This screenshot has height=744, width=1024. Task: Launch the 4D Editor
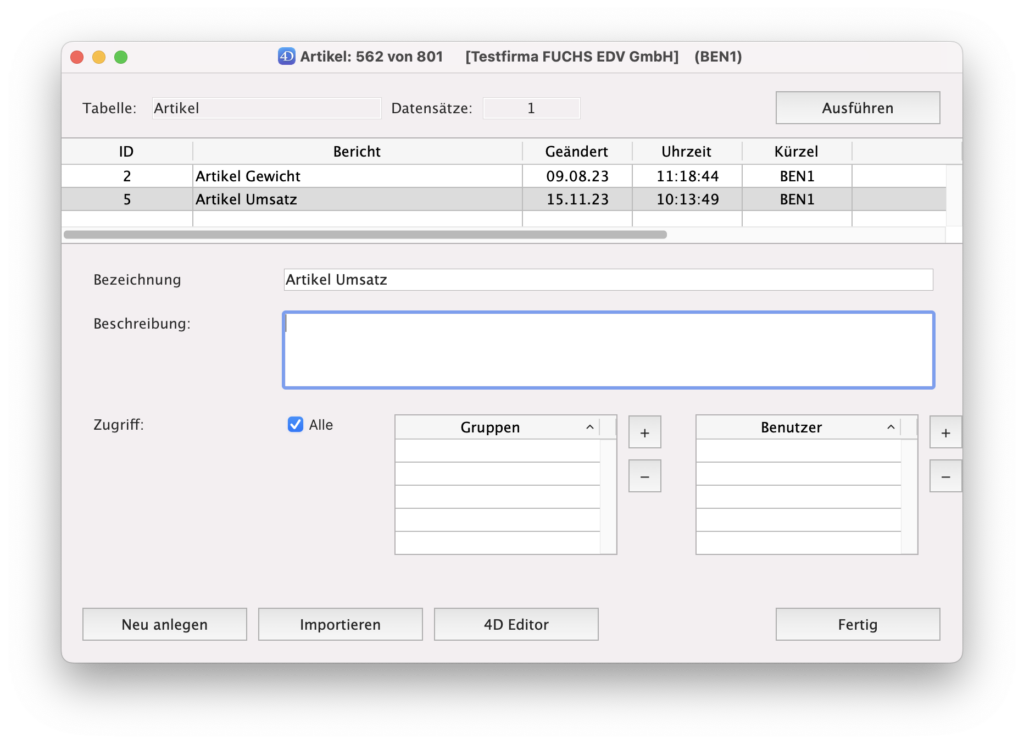point(516,624)
